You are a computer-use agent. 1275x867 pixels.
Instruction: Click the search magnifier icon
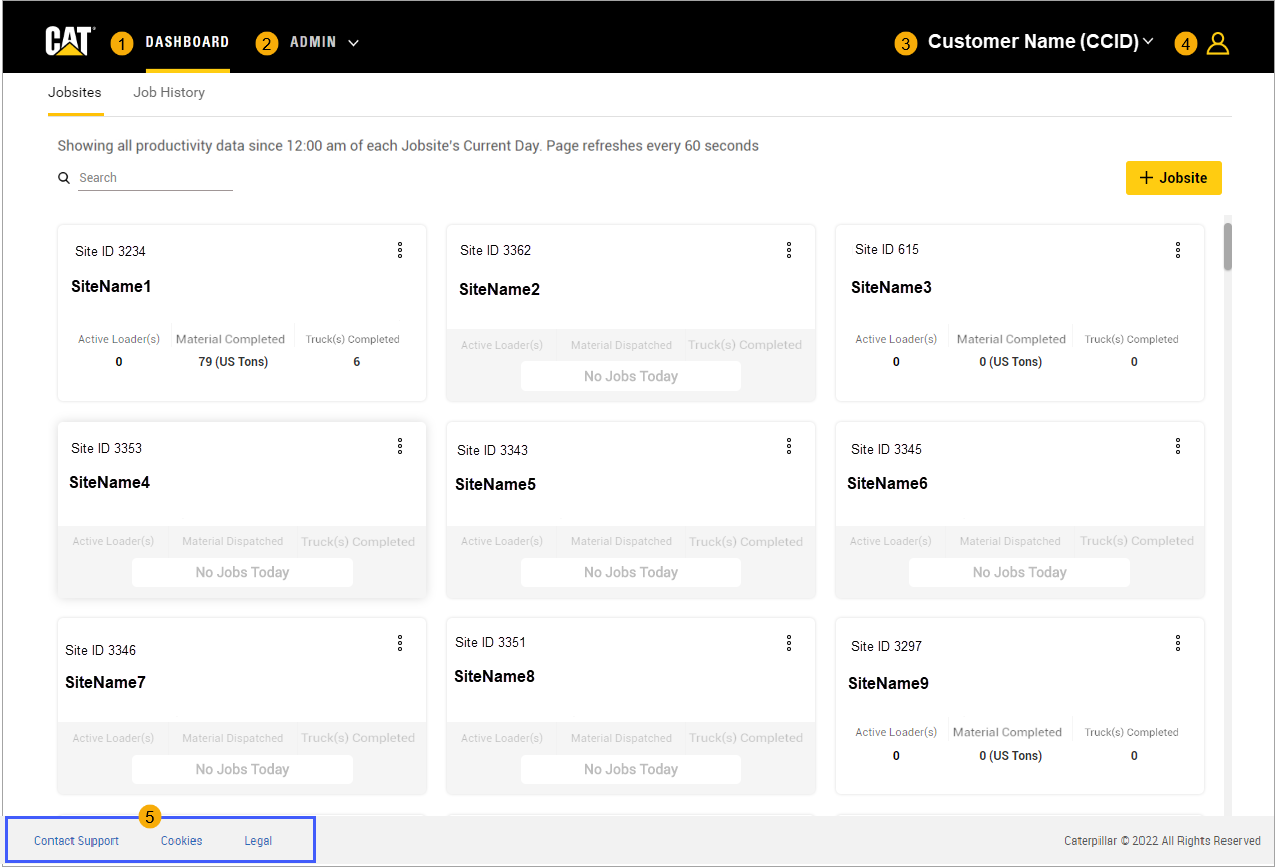64,178
